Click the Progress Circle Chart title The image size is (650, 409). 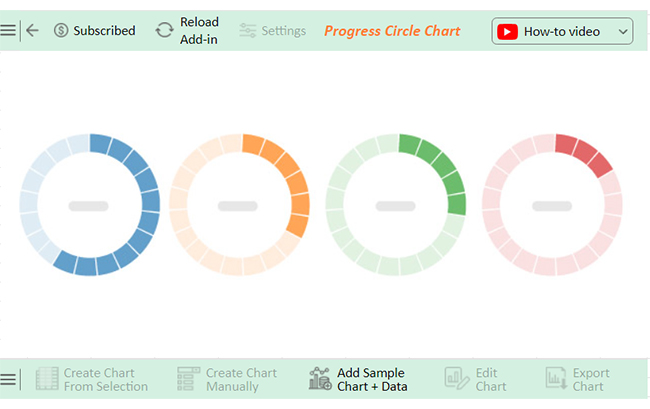392,31
